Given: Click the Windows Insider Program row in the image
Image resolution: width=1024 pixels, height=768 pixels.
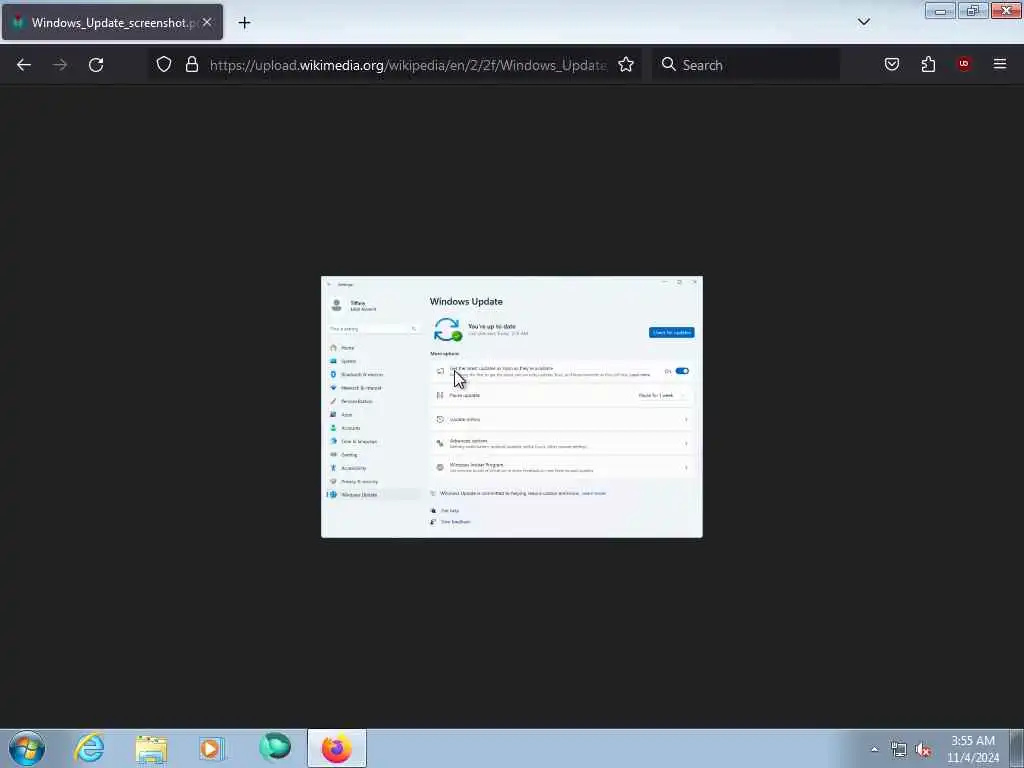Looking at the screenshot, I should pyautogui.click(x=562, y=468).
